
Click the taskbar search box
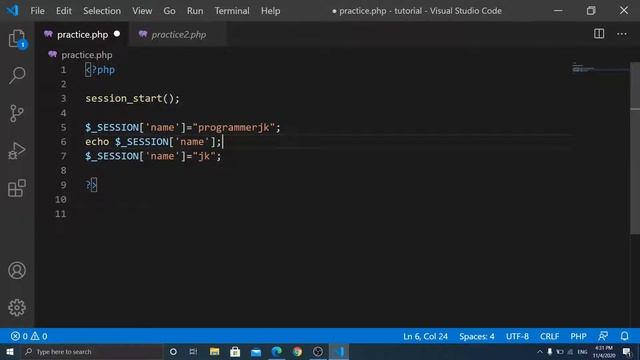[92, 351]
